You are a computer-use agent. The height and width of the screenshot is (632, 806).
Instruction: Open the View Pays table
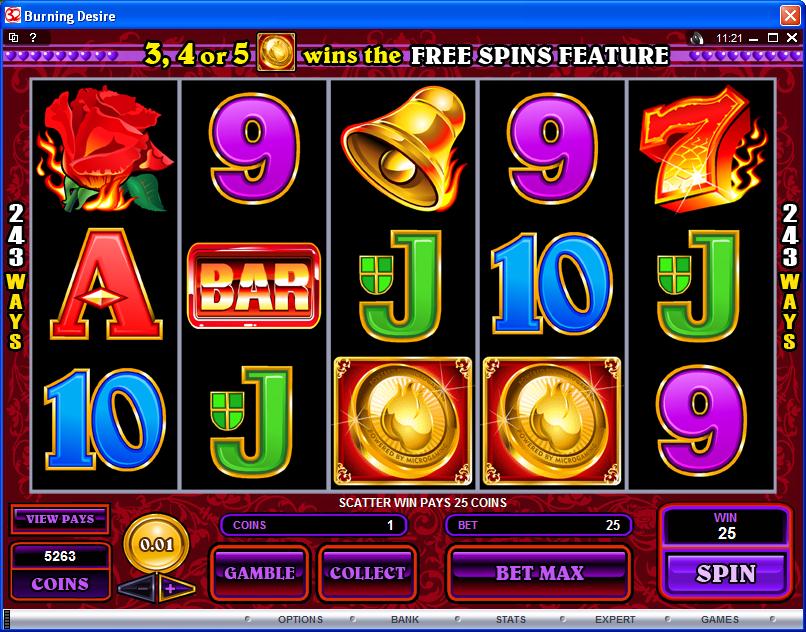coord(60,519)
